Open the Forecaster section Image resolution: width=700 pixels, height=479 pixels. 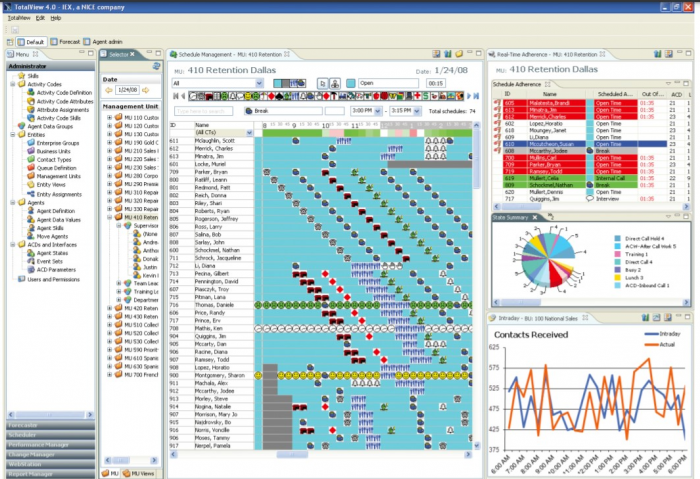pos(50,425)
